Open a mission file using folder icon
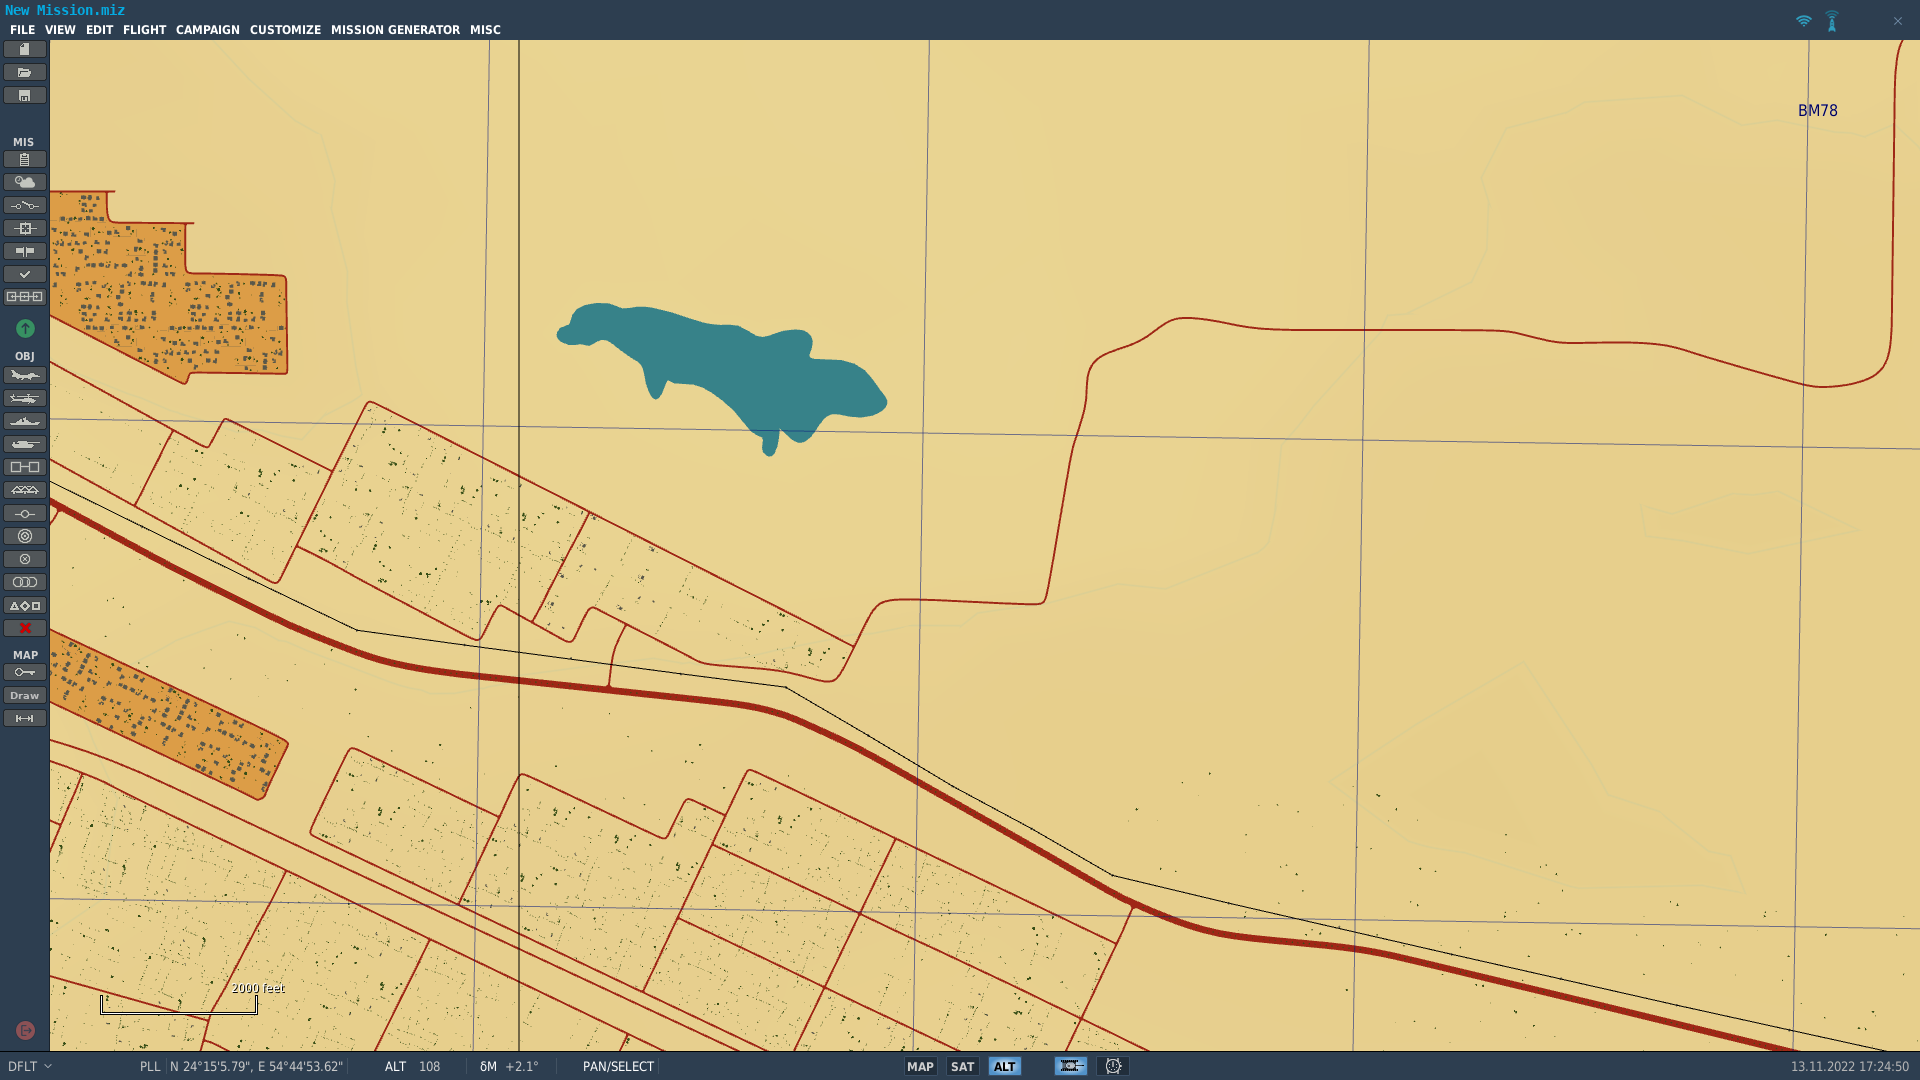The image size is (1920, 1080). (x=24, y=72)
